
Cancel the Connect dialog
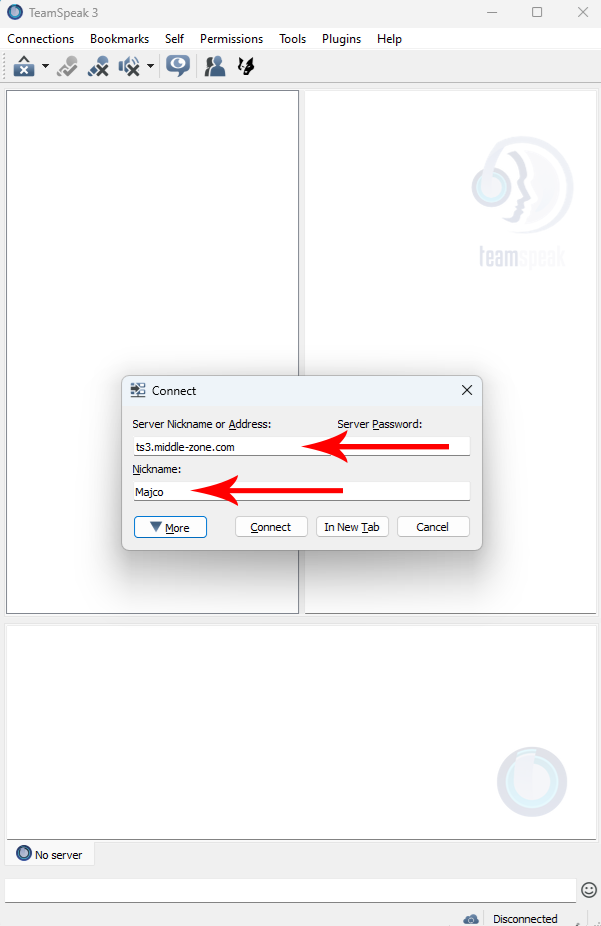click(433, 527)
